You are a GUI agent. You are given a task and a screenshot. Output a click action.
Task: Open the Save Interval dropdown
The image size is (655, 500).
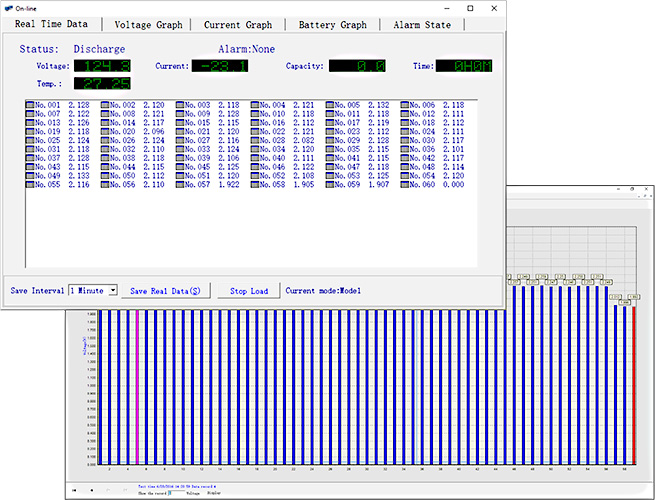click(x=113, y=290)
